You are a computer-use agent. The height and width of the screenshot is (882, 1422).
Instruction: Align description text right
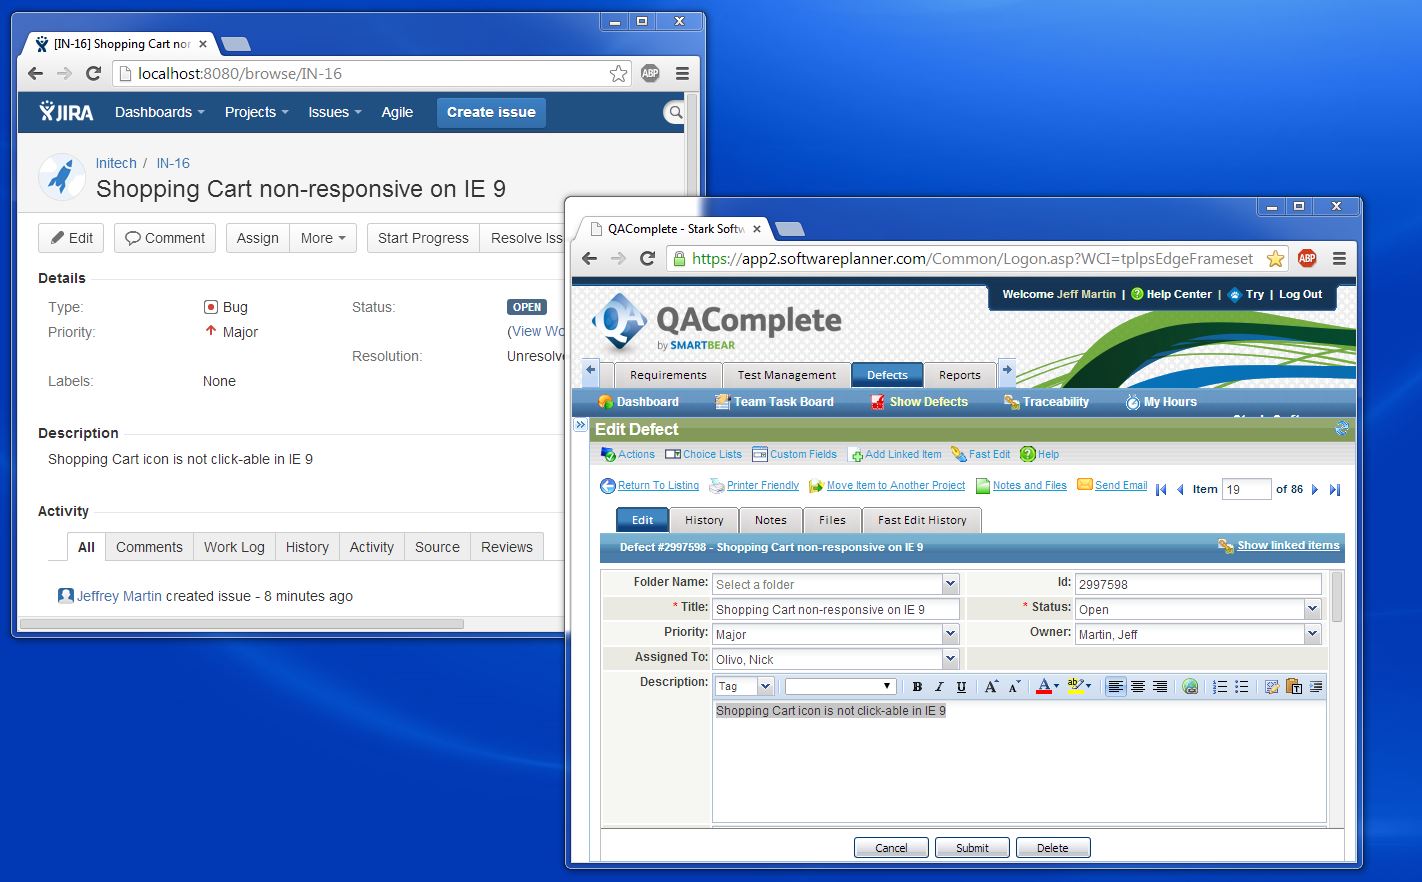[x=1160, y=686]
